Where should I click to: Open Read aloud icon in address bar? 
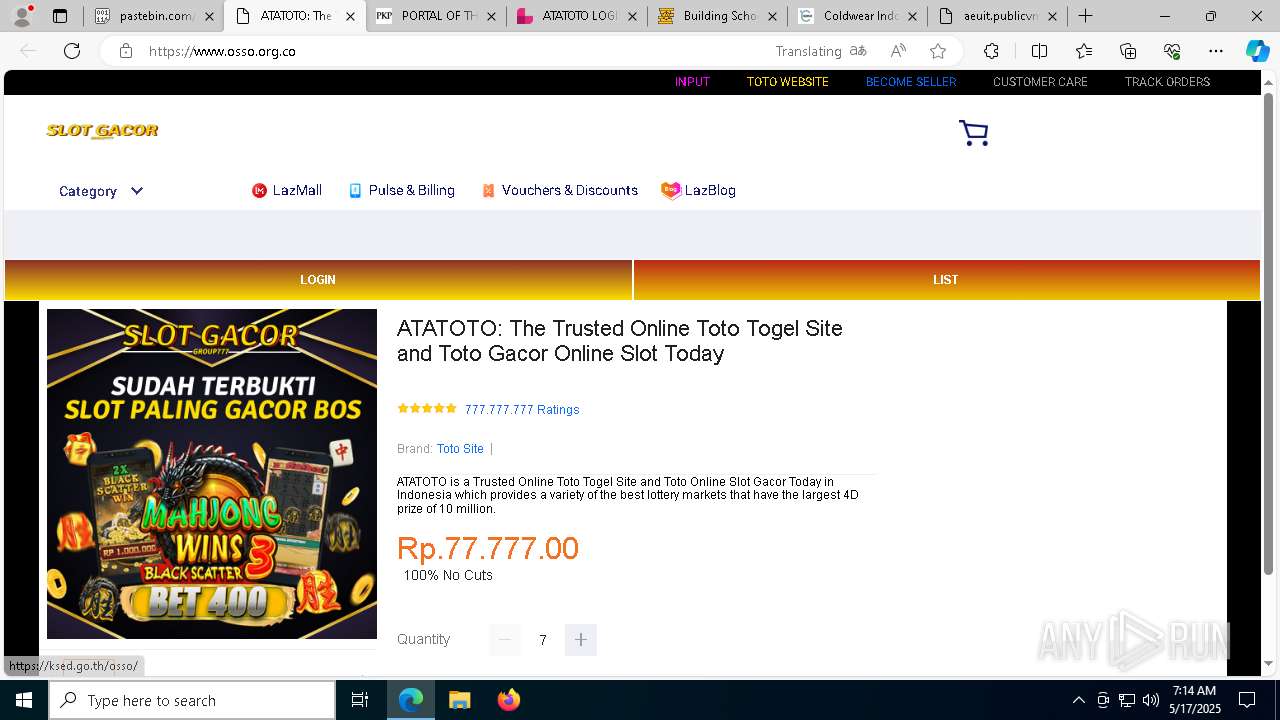pos(898,51)
